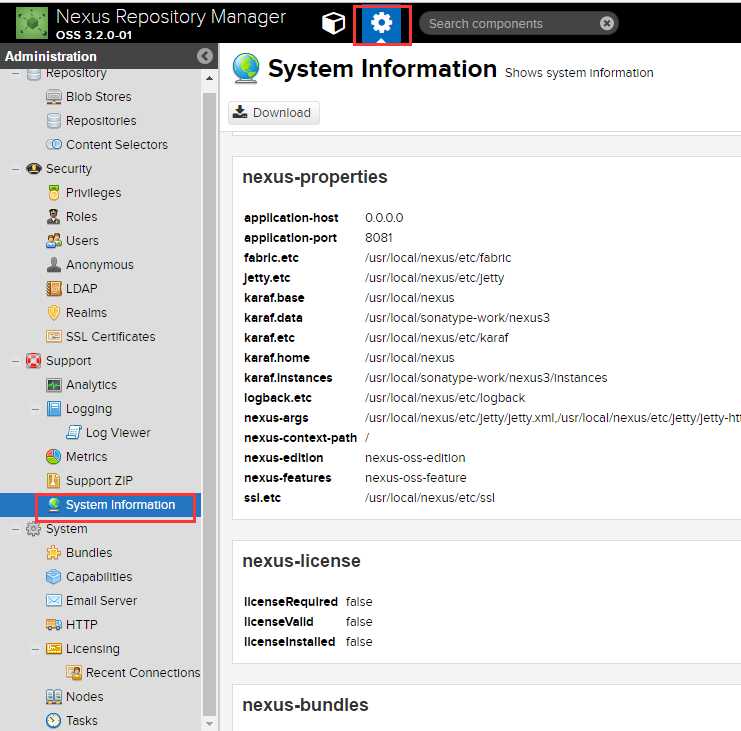Click the ssl.etc path value

point(430,498)
